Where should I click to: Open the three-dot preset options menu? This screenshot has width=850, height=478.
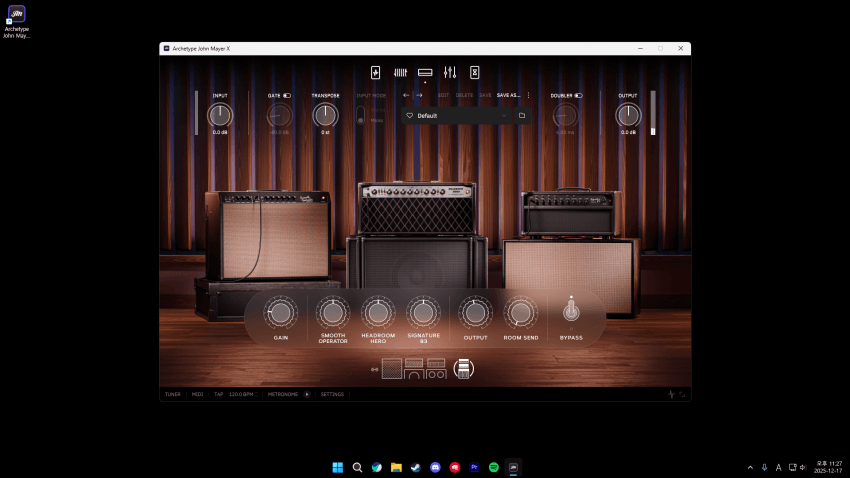click(528, 95)
